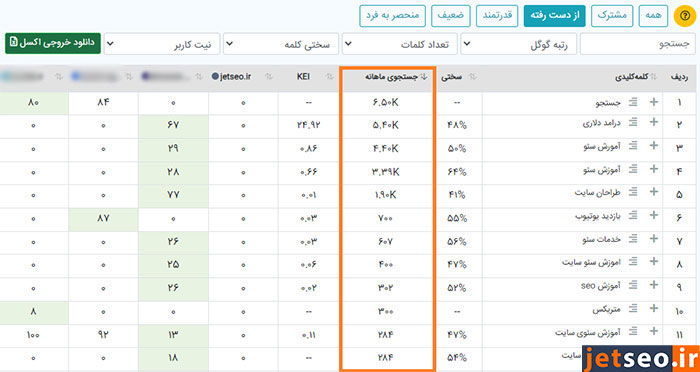Screen dimensions: 700x372
Task: Open the رتبه گوگل dropdown
Action: click(x=518, y=44)
